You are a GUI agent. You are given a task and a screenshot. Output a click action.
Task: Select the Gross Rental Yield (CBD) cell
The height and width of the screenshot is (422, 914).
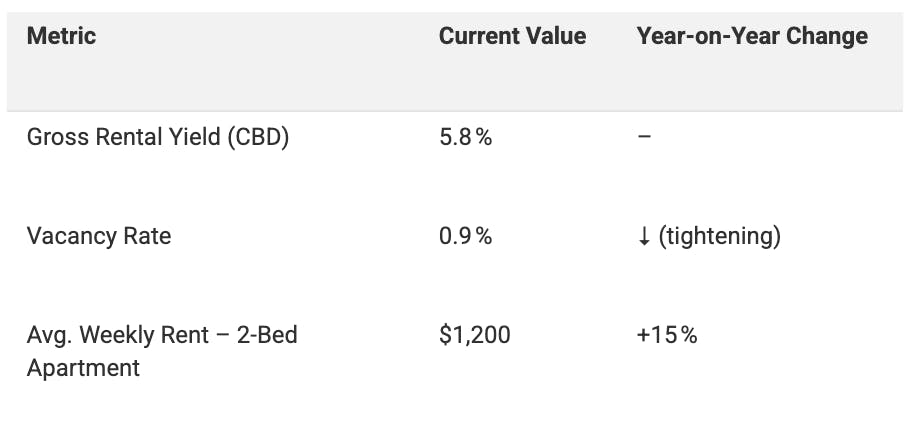pos(158,137)
